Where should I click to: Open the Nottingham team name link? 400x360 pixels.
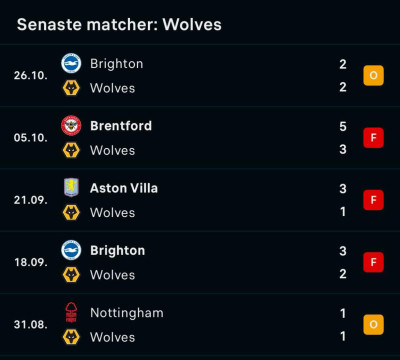127,313
